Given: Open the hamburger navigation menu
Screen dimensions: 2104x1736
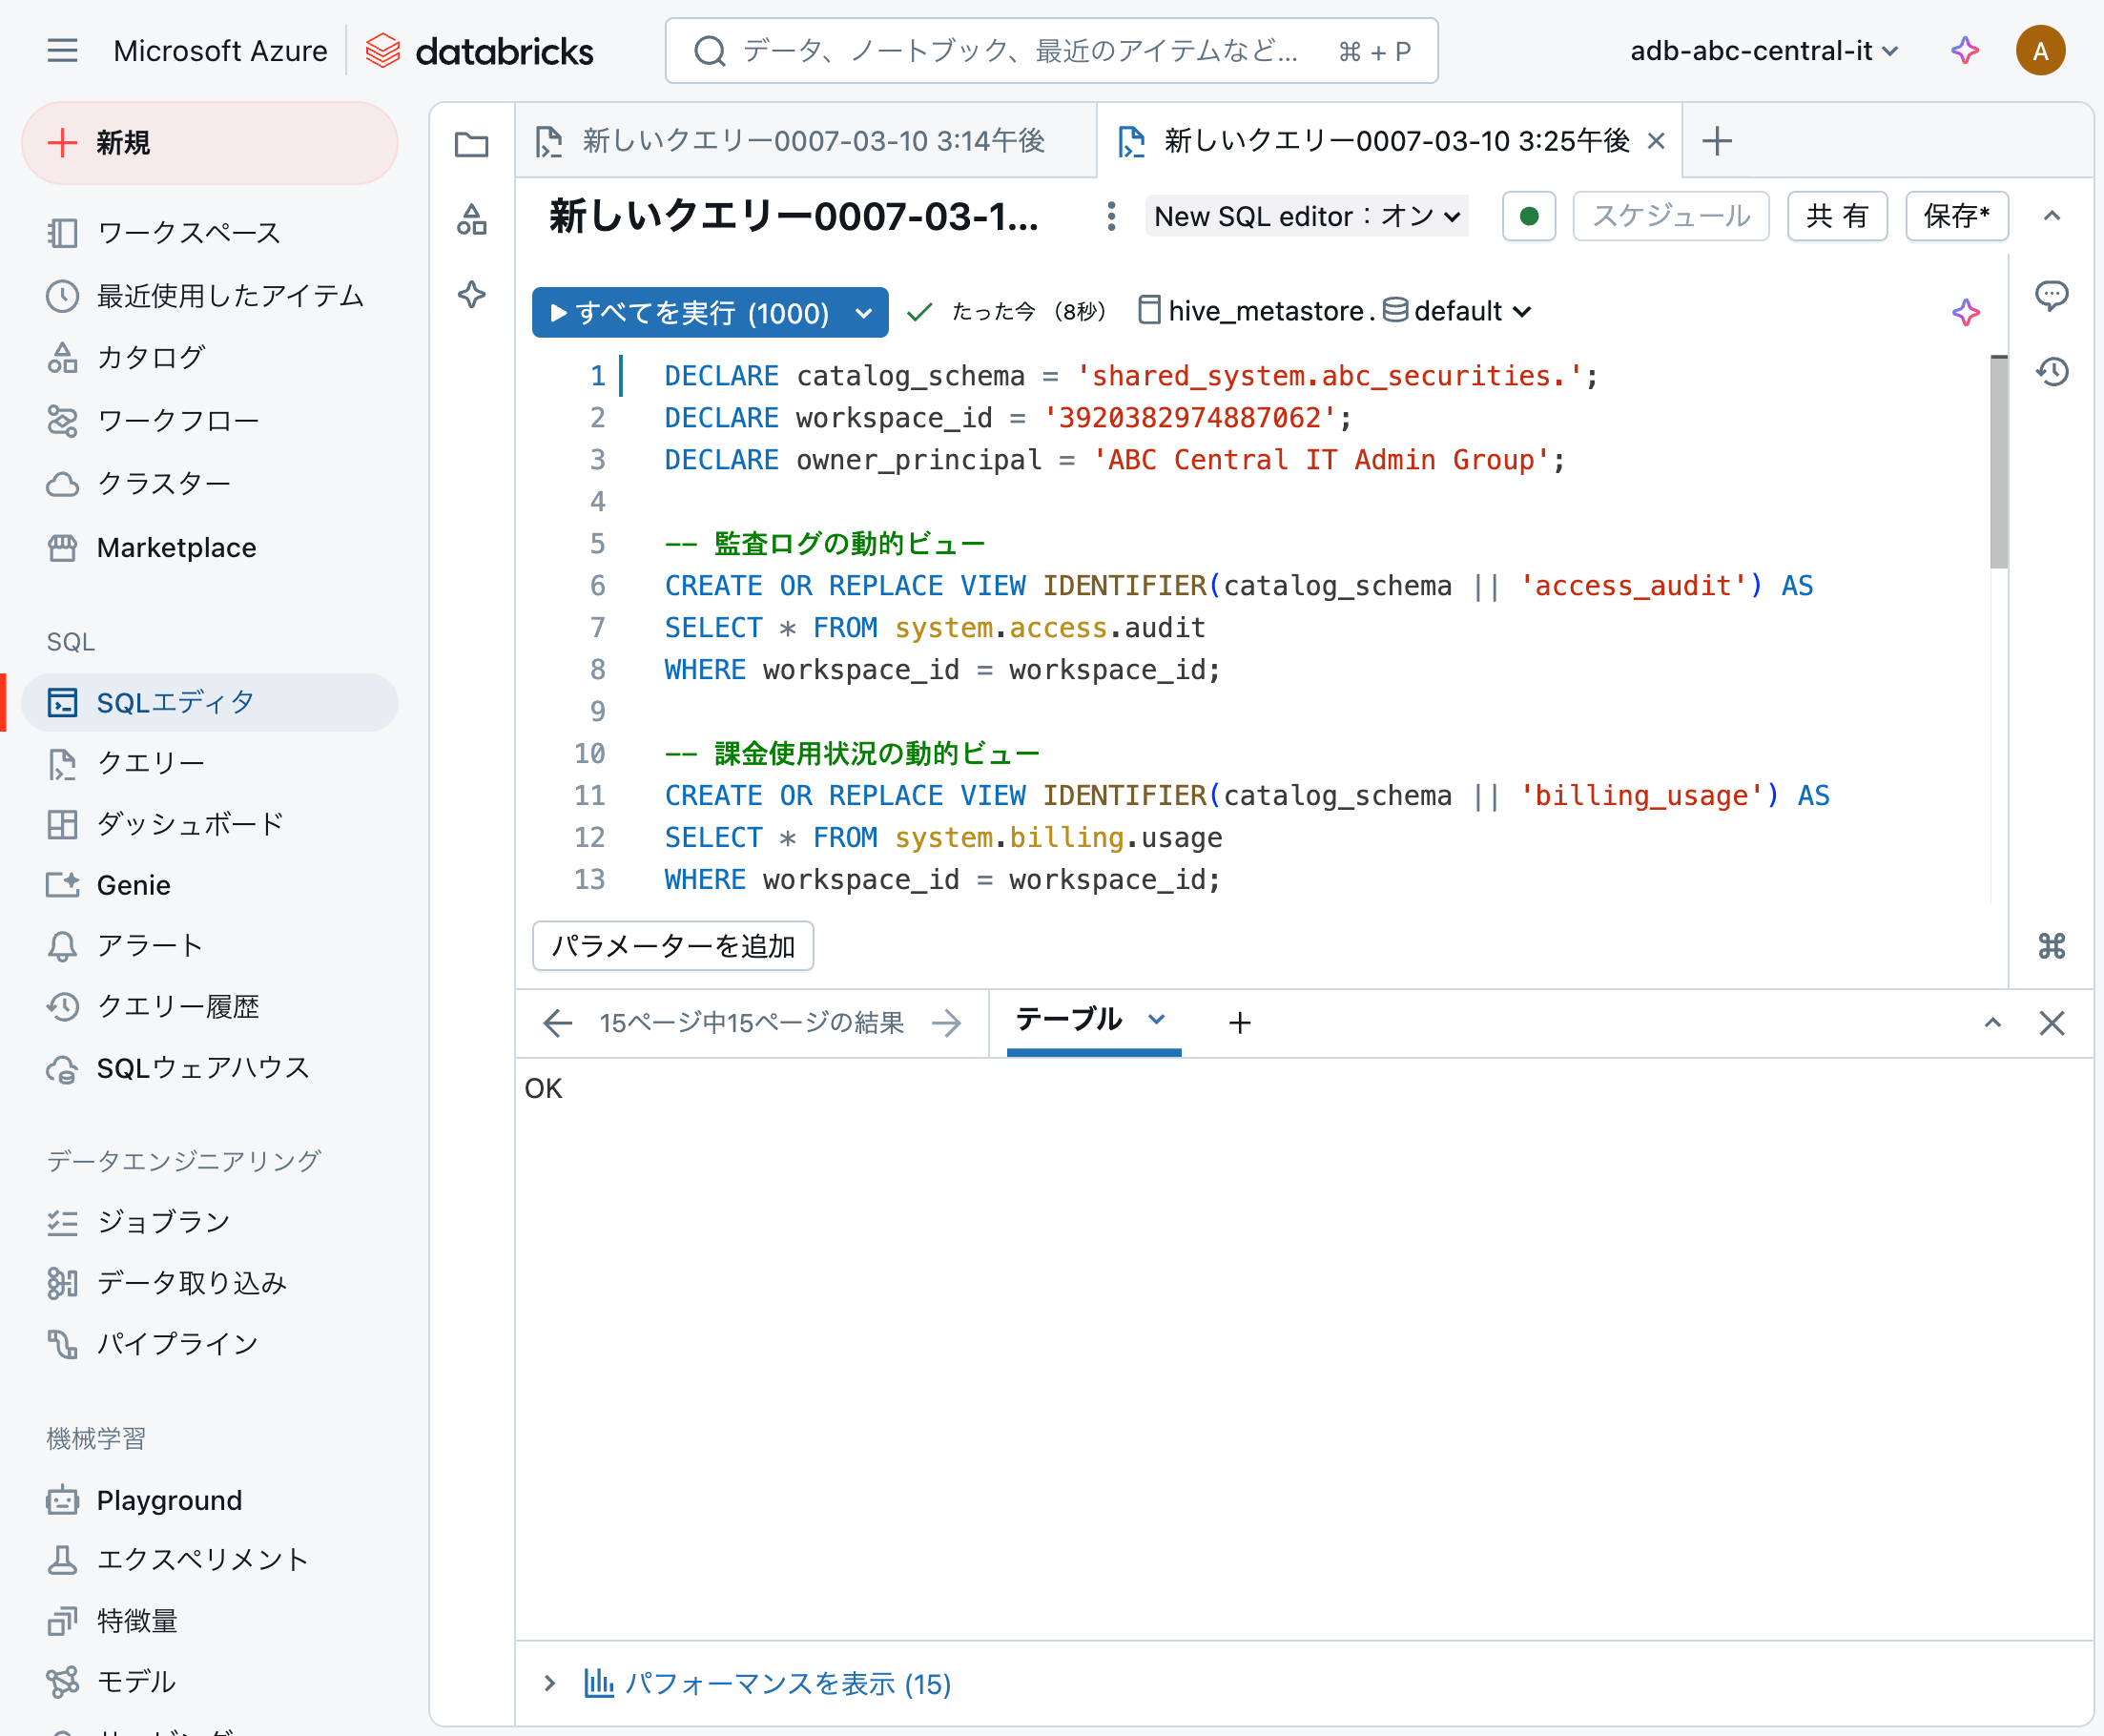Looking at the screenshot, I should [62, 51].
